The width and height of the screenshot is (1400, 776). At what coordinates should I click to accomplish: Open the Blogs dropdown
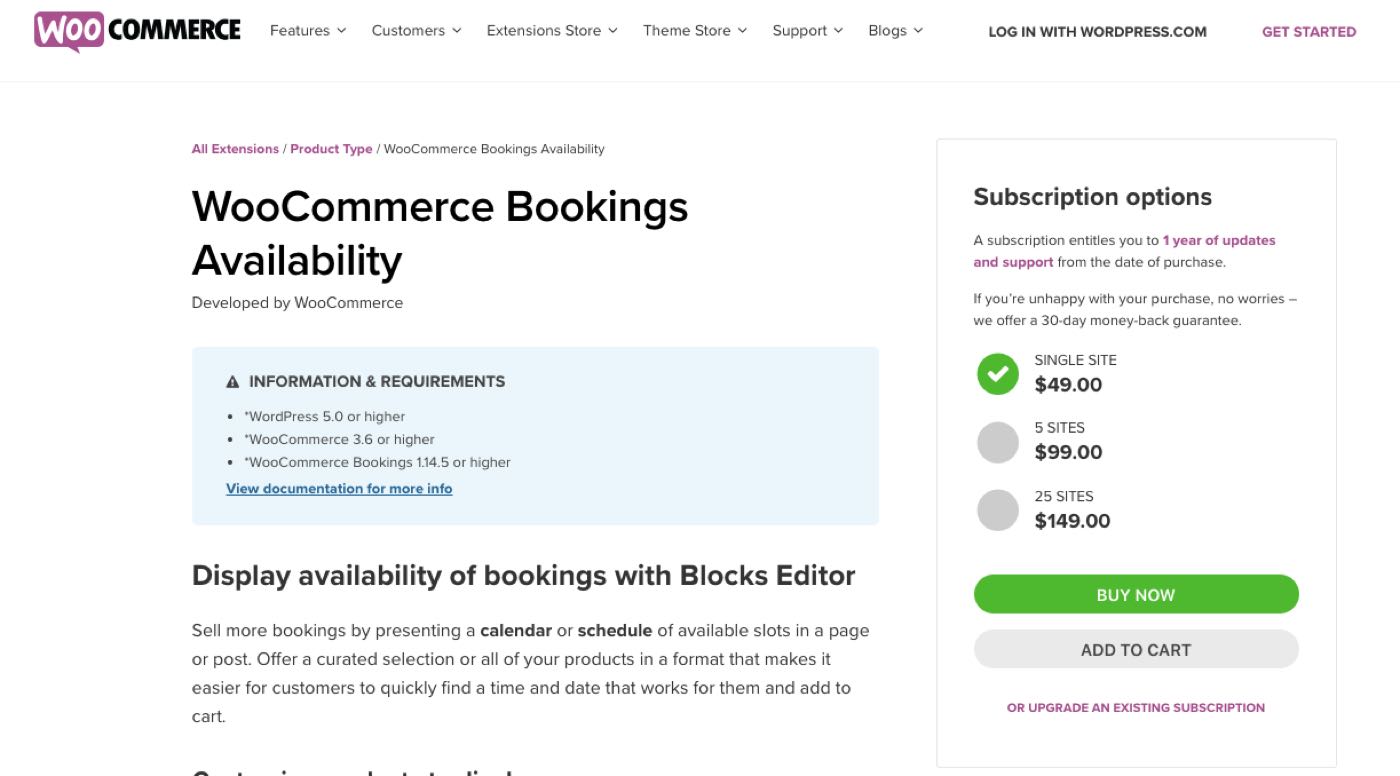[895, 31]
